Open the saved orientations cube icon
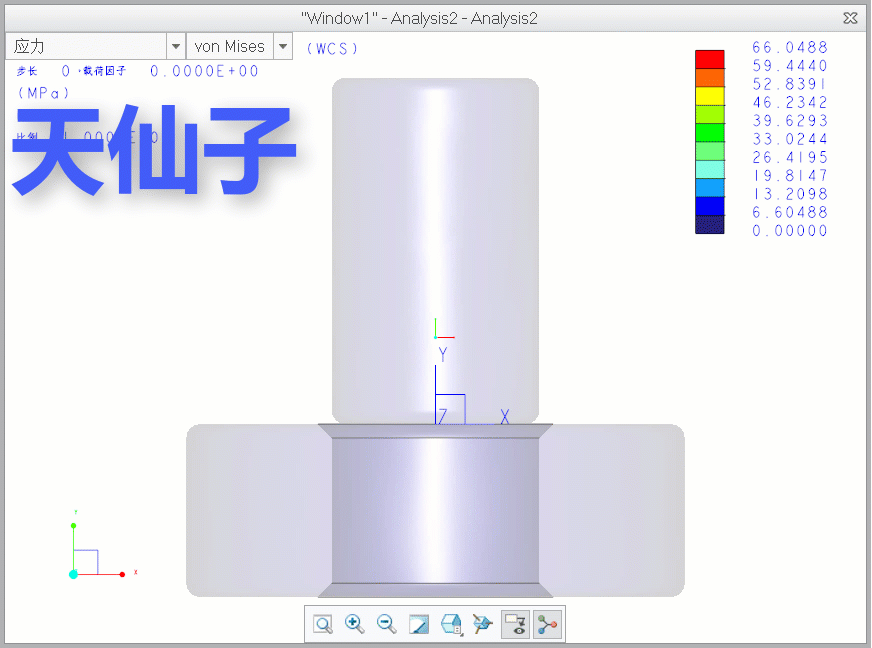 (x=451, y=624)
